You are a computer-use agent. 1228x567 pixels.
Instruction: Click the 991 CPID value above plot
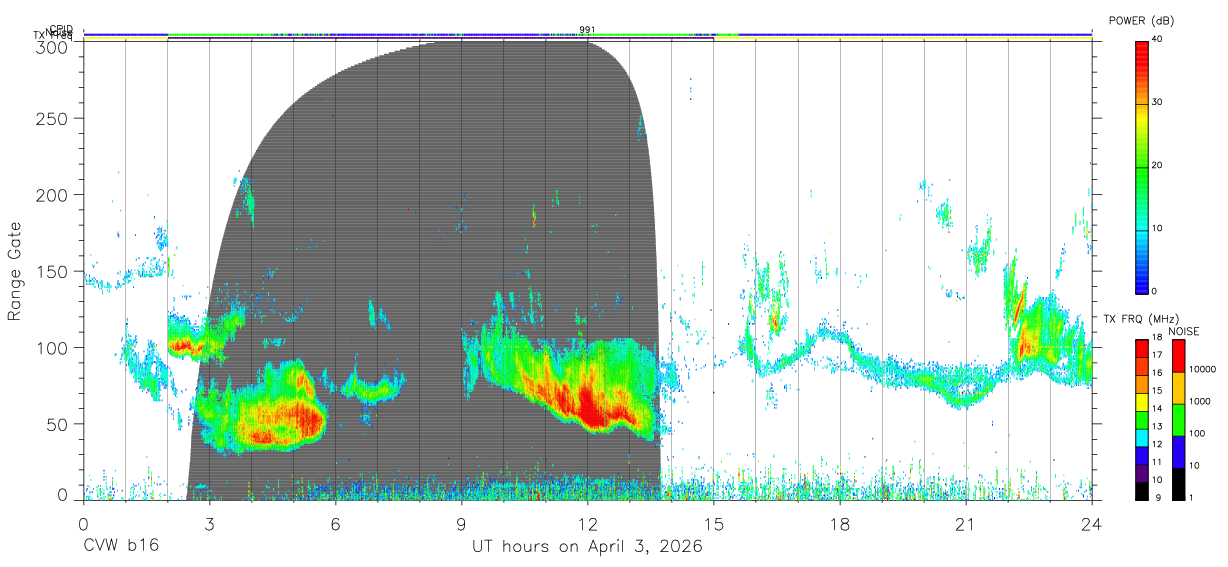pos(587,30)
